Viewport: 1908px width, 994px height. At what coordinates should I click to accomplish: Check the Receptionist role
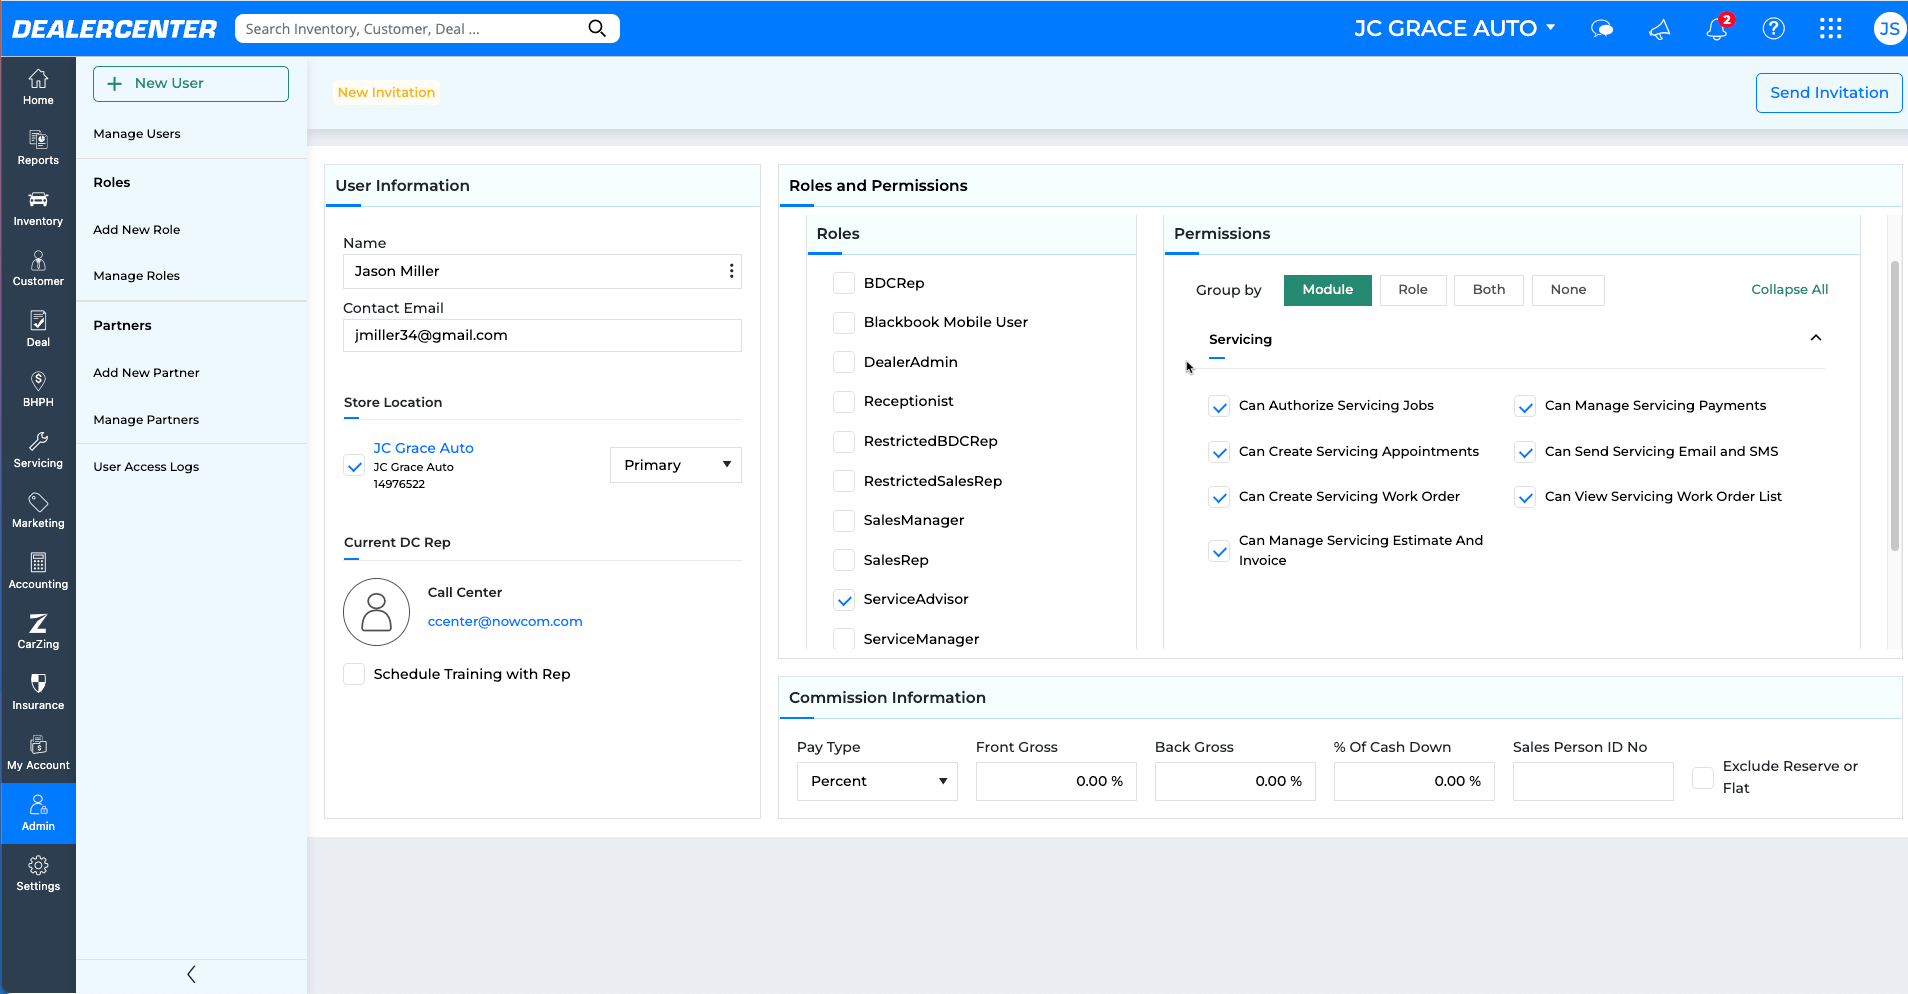tap(844, 401)
